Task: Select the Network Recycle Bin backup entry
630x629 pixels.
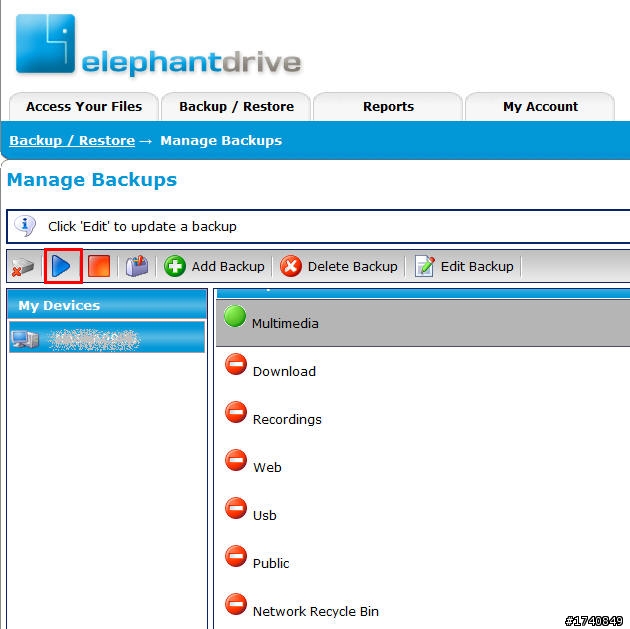Action: point(316,611)
